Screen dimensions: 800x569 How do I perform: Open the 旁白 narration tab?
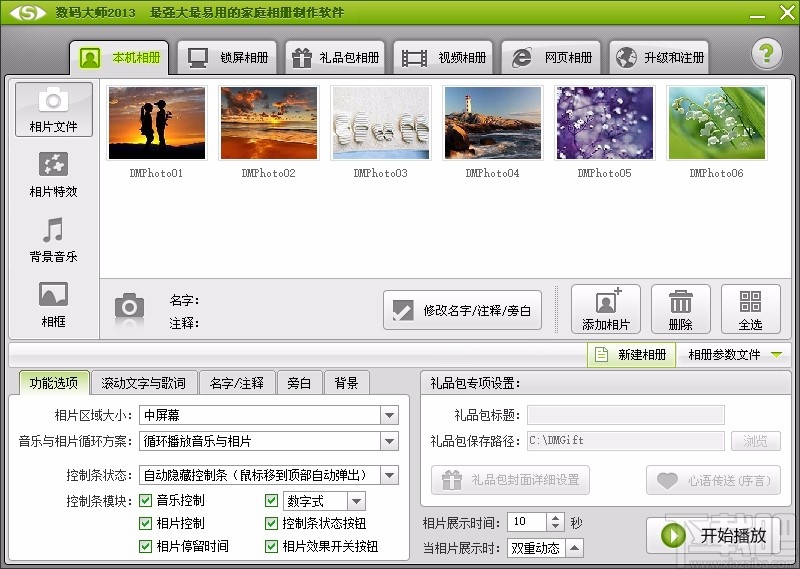(299, 383)
